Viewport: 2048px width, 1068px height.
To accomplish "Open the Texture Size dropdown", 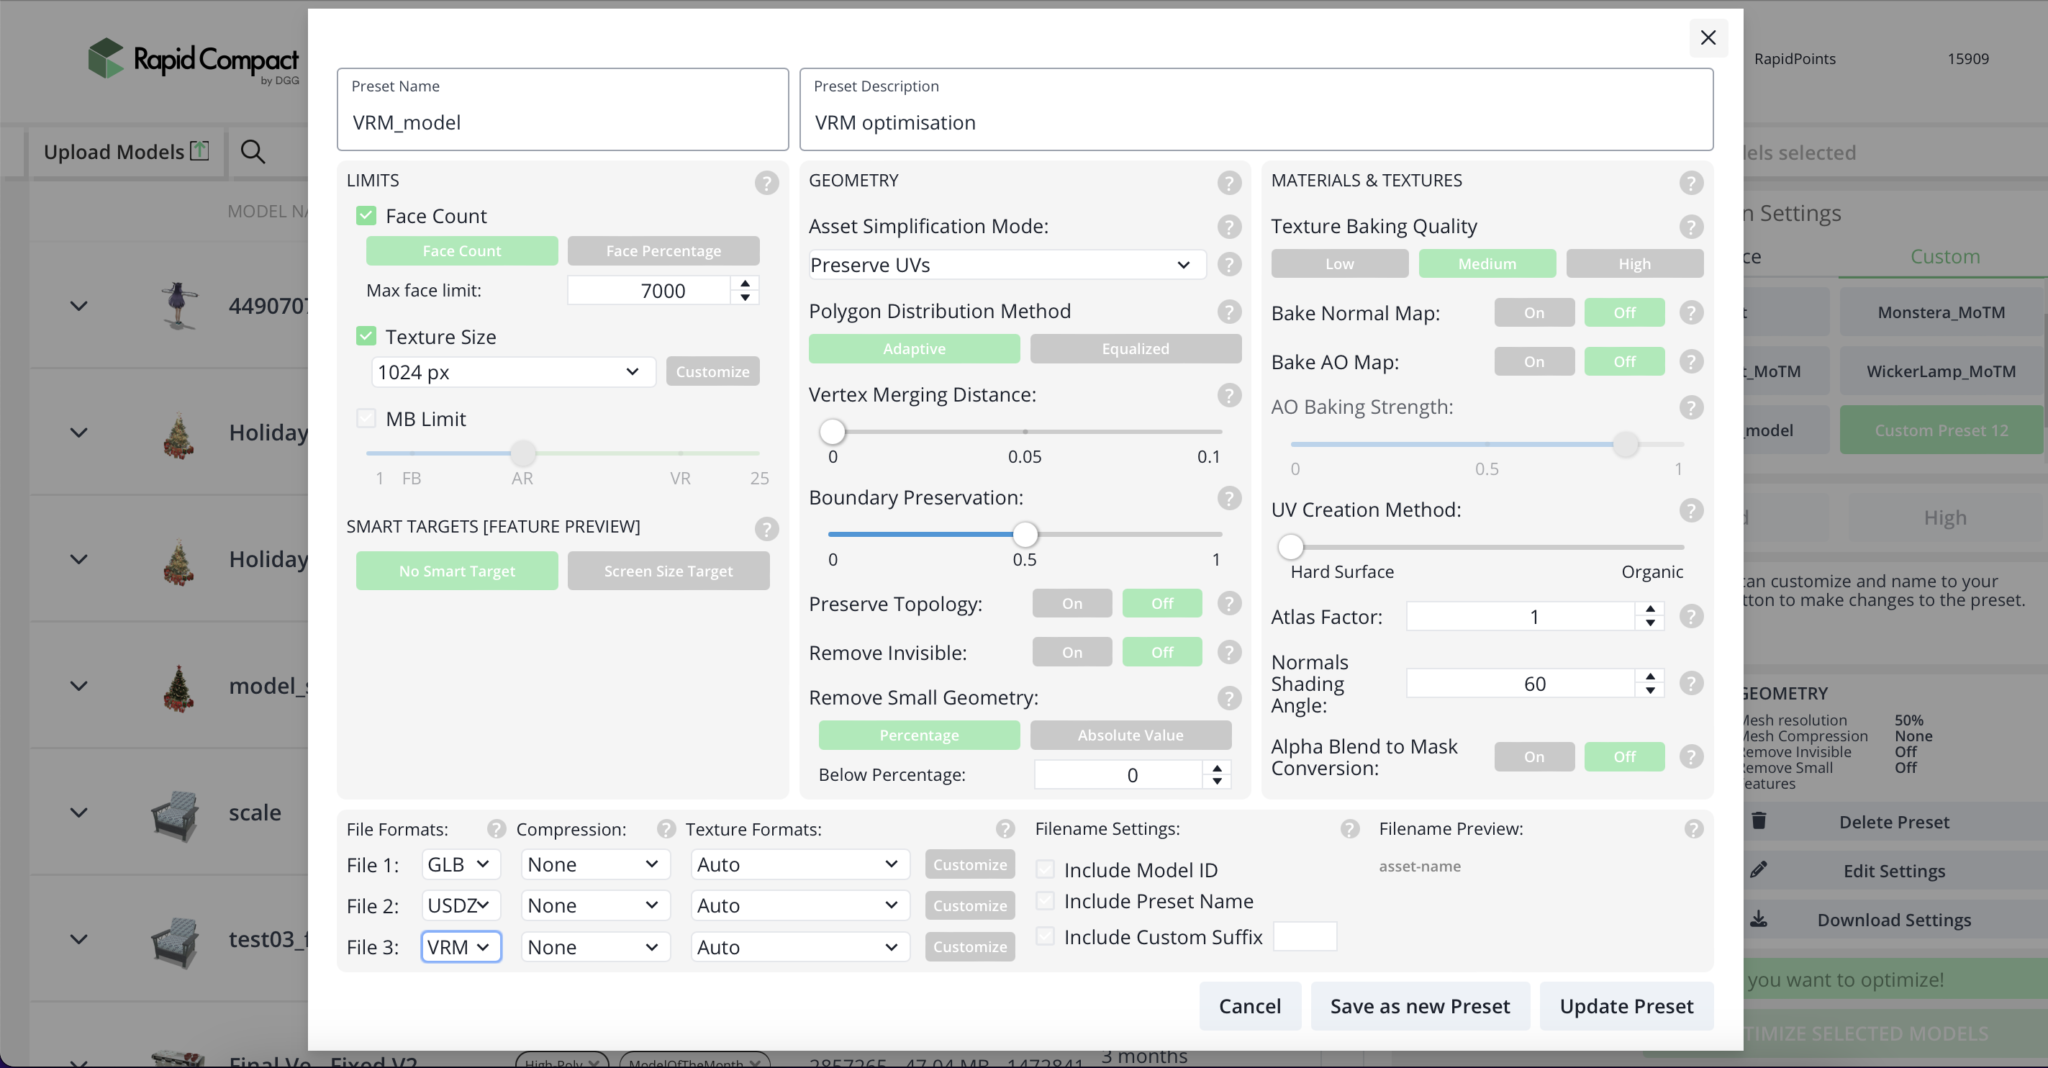I will point(512,371).
